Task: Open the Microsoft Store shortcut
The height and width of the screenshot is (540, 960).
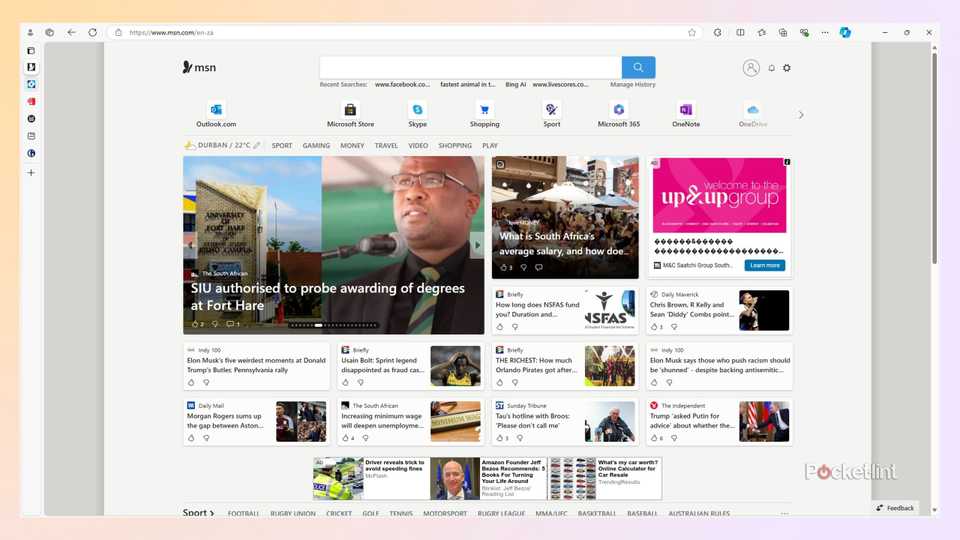Action: 350,110
